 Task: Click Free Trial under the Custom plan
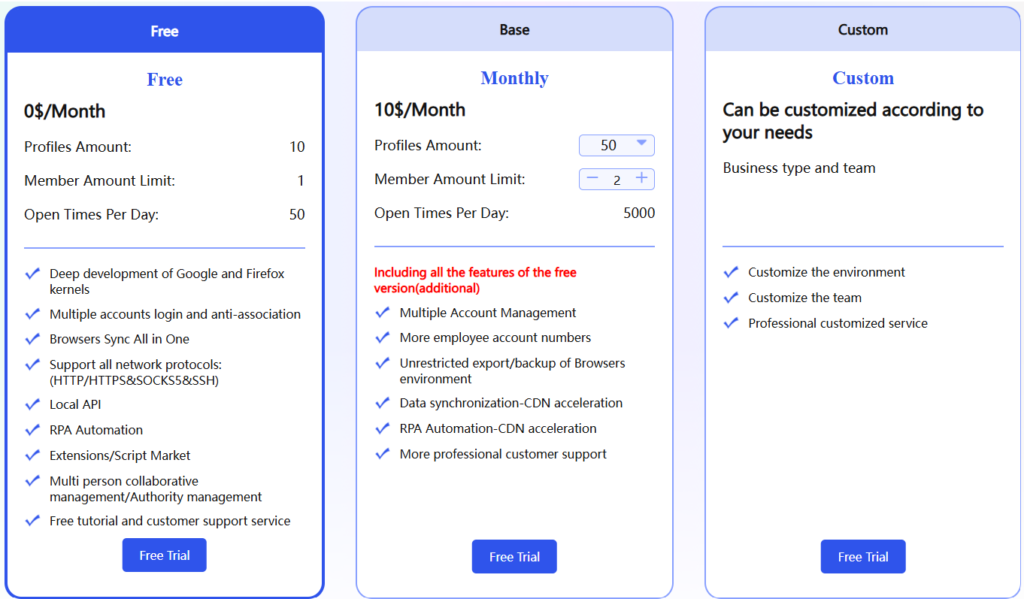pyautogui.click(x=862, y=556)
